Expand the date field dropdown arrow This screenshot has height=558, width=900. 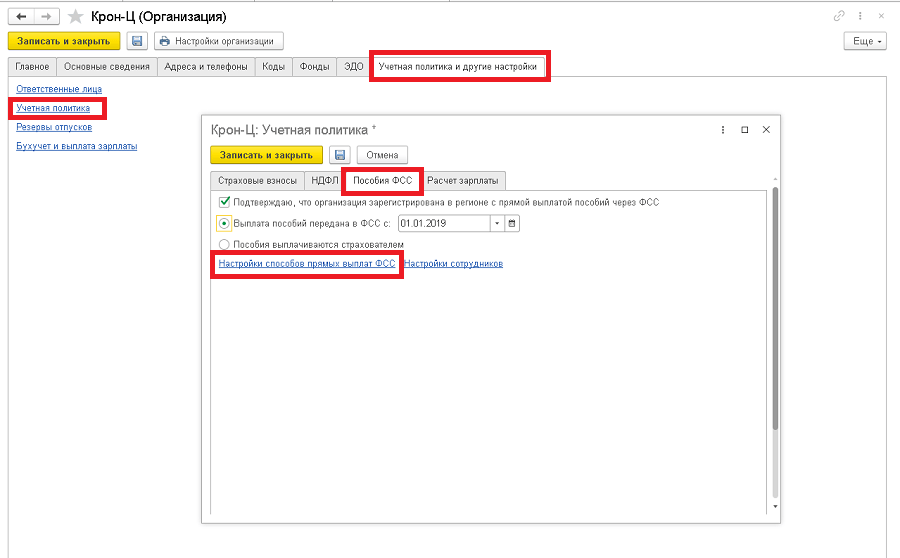(x=496, y=223)
